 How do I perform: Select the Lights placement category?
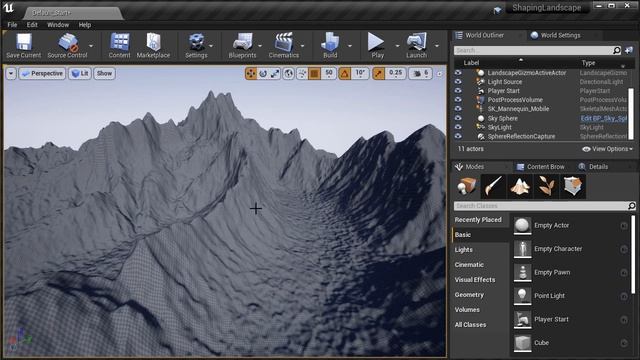464,250
